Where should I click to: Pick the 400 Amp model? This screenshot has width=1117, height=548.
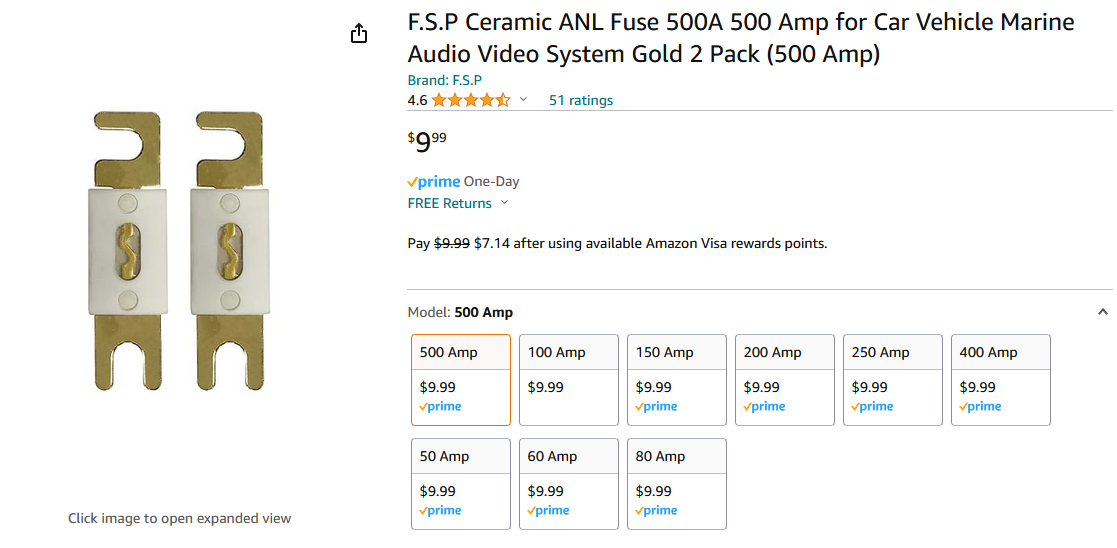(1001, 380)
